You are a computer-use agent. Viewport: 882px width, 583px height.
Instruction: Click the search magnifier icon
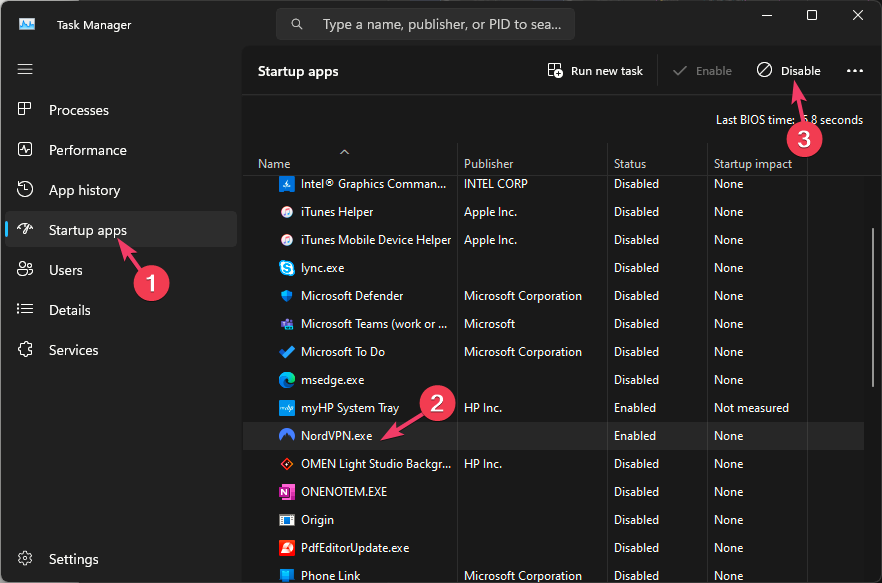[296, 24]
